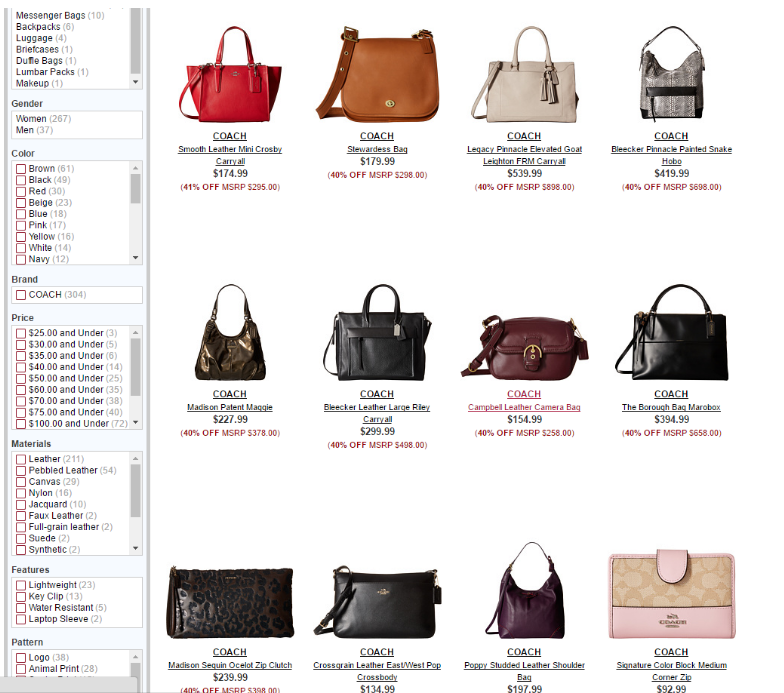This screenshot has height=693, width=784.
Task: View brown Stewardess Bag image
Action: coord(378,74)
